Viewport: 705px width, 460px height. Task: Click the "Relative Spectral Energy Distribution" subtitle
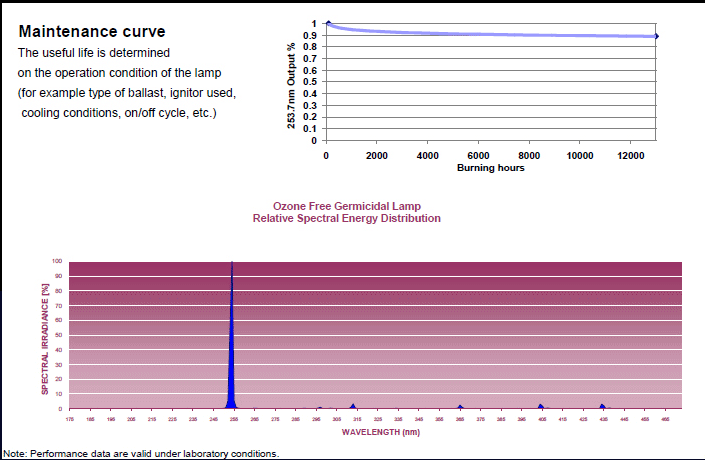[x=346, y=218]
